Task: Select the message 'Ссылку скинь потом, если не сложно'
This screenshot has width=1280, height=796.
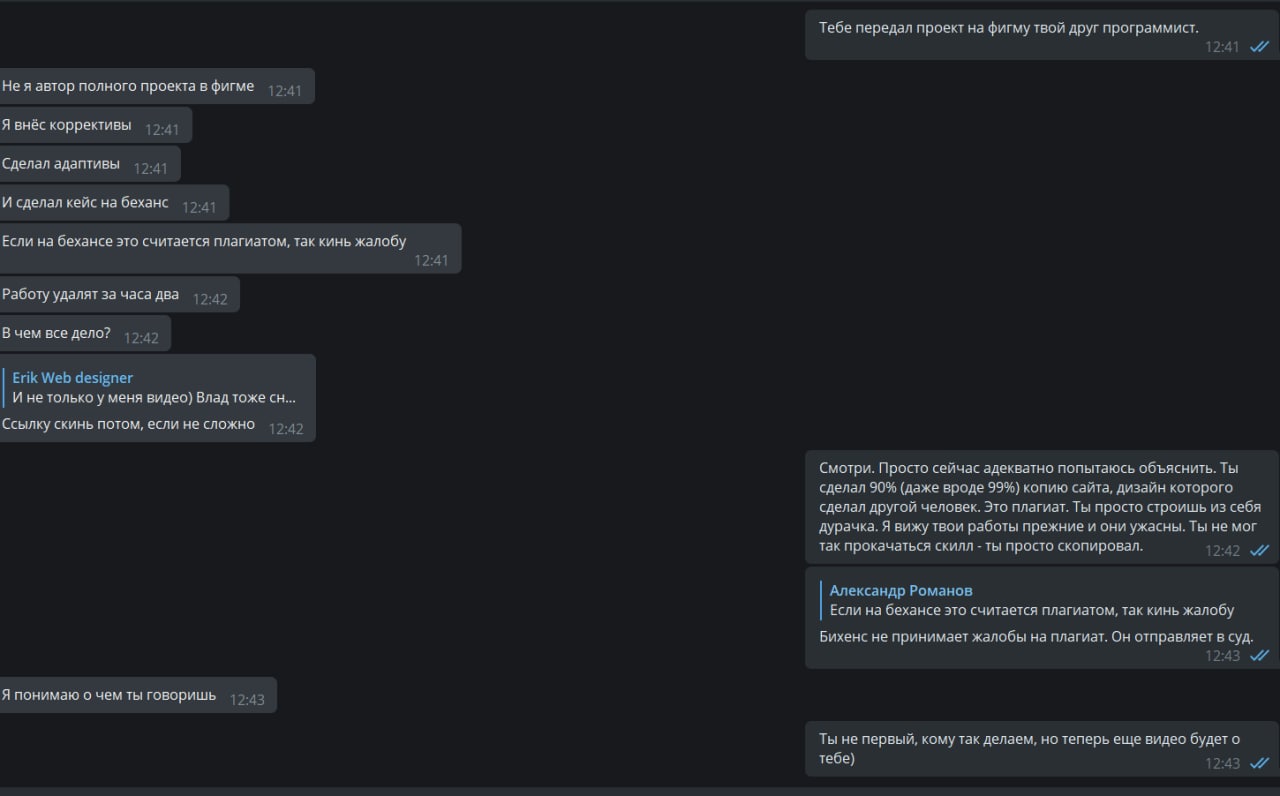Action: [128, 424]
